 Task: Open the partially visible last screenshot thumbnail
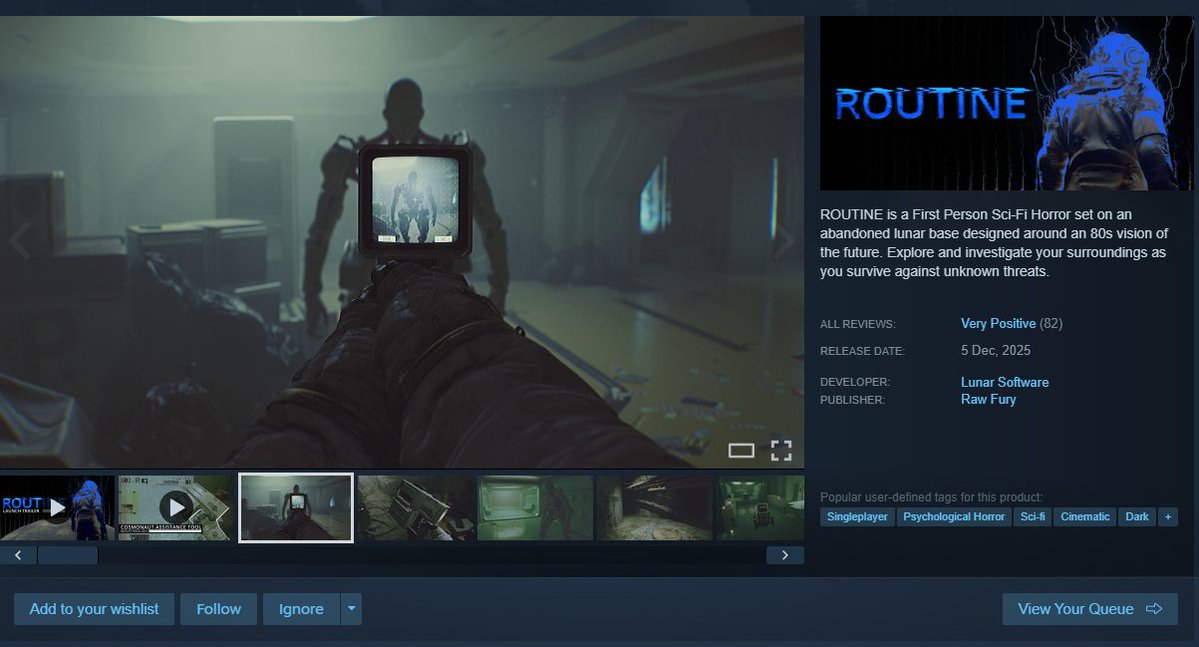[x=761, y=508]
